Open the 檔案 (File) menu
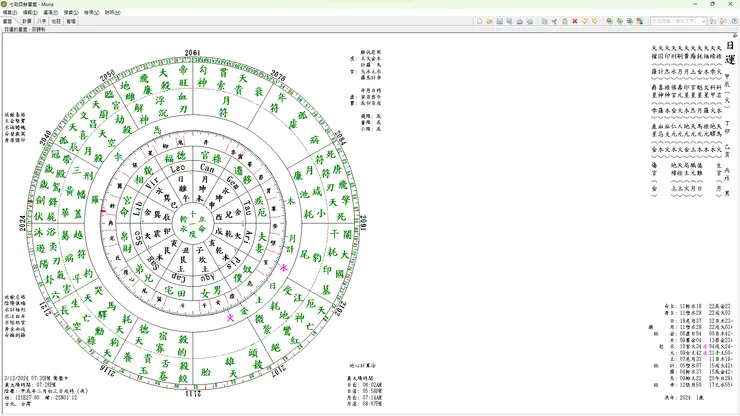740x416 pixels. pos(10,13)
